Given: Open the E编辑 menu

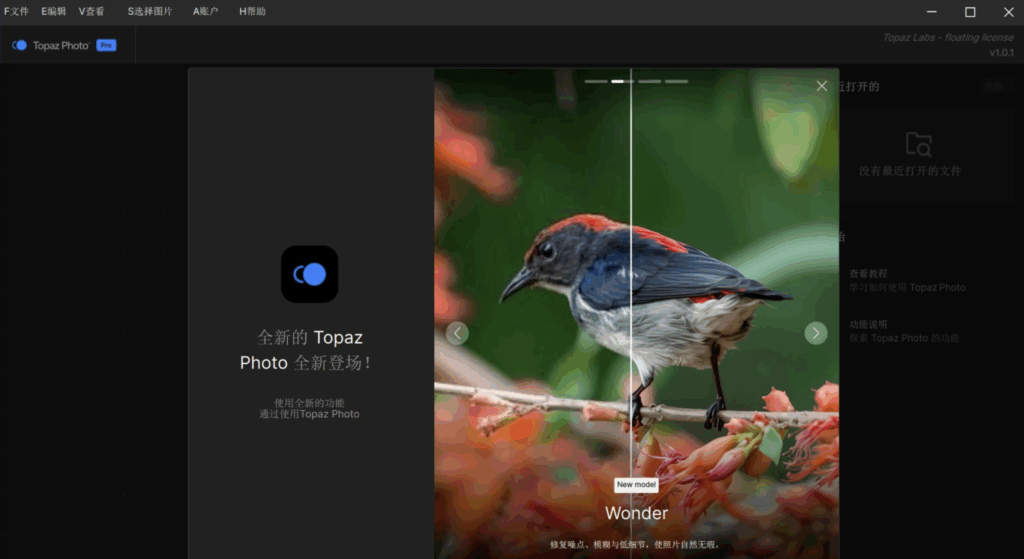Looking at the screenshot, I should click(54, 11).
